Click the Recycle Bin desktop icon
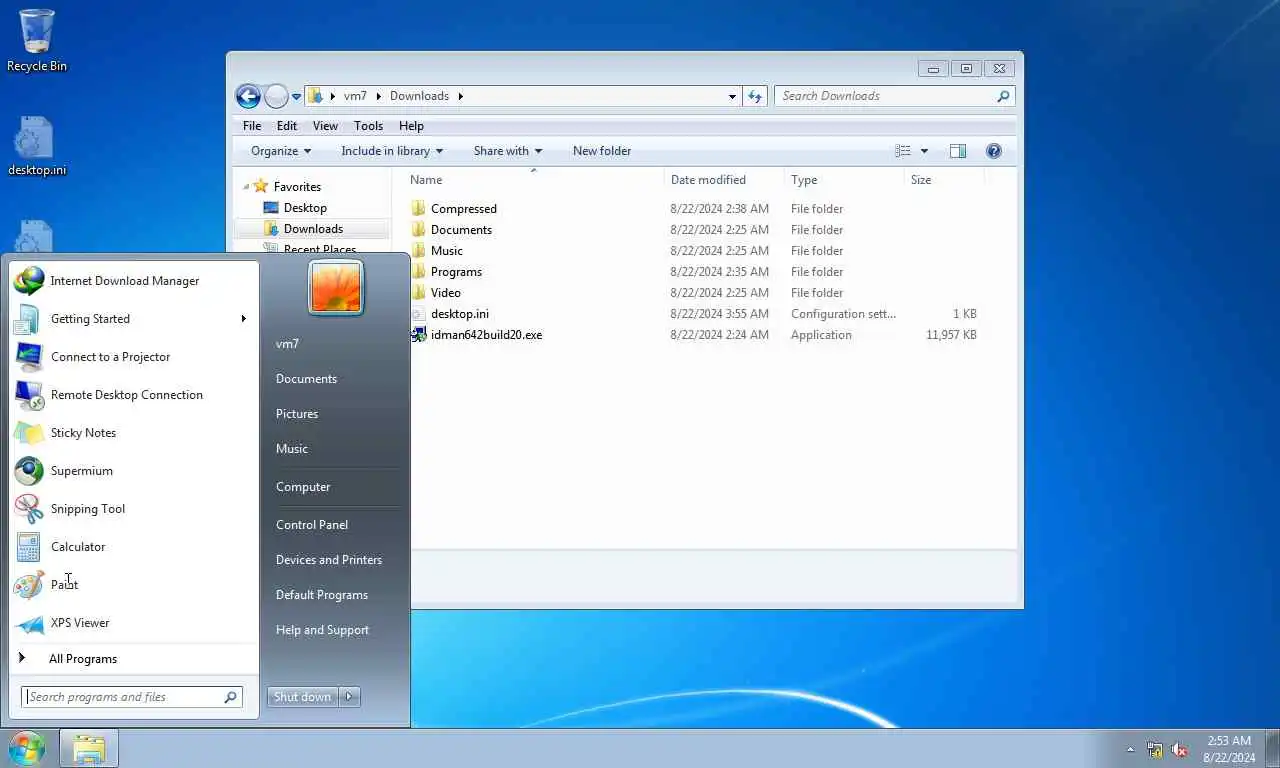 37,41
